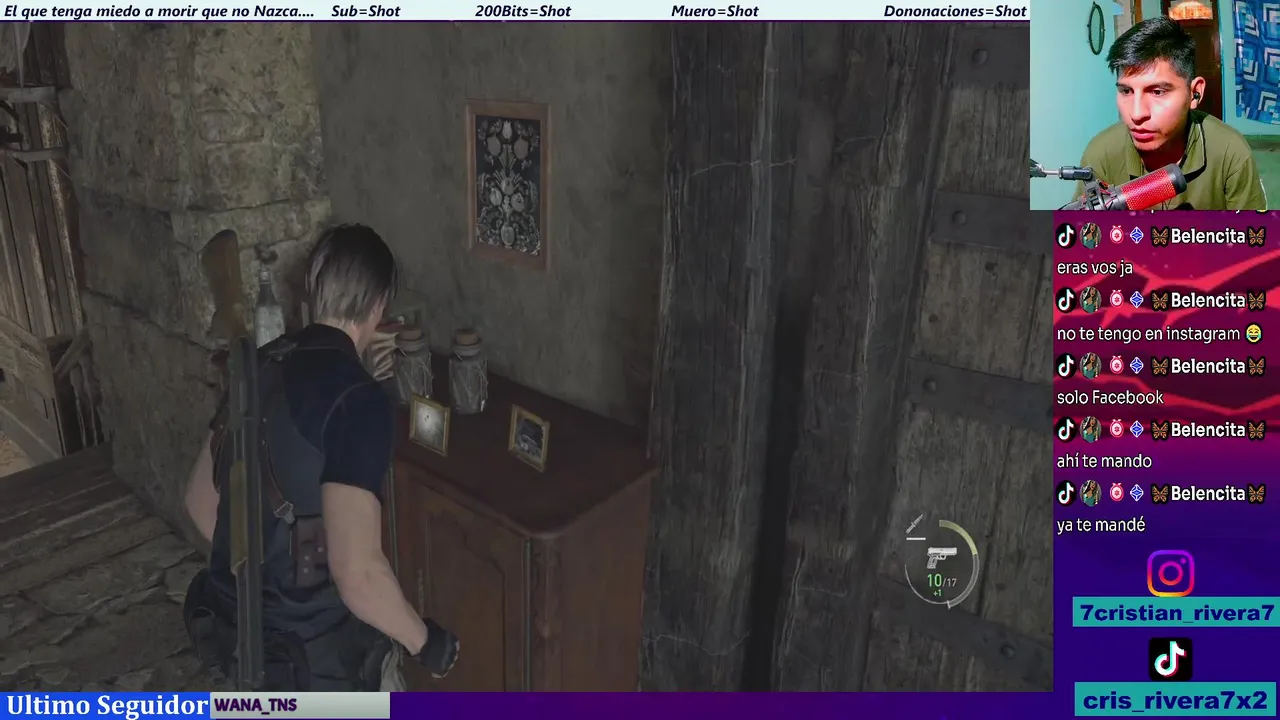
Task: Click the "Dononaciones=Shot" banner text
Action: [955, 11]
